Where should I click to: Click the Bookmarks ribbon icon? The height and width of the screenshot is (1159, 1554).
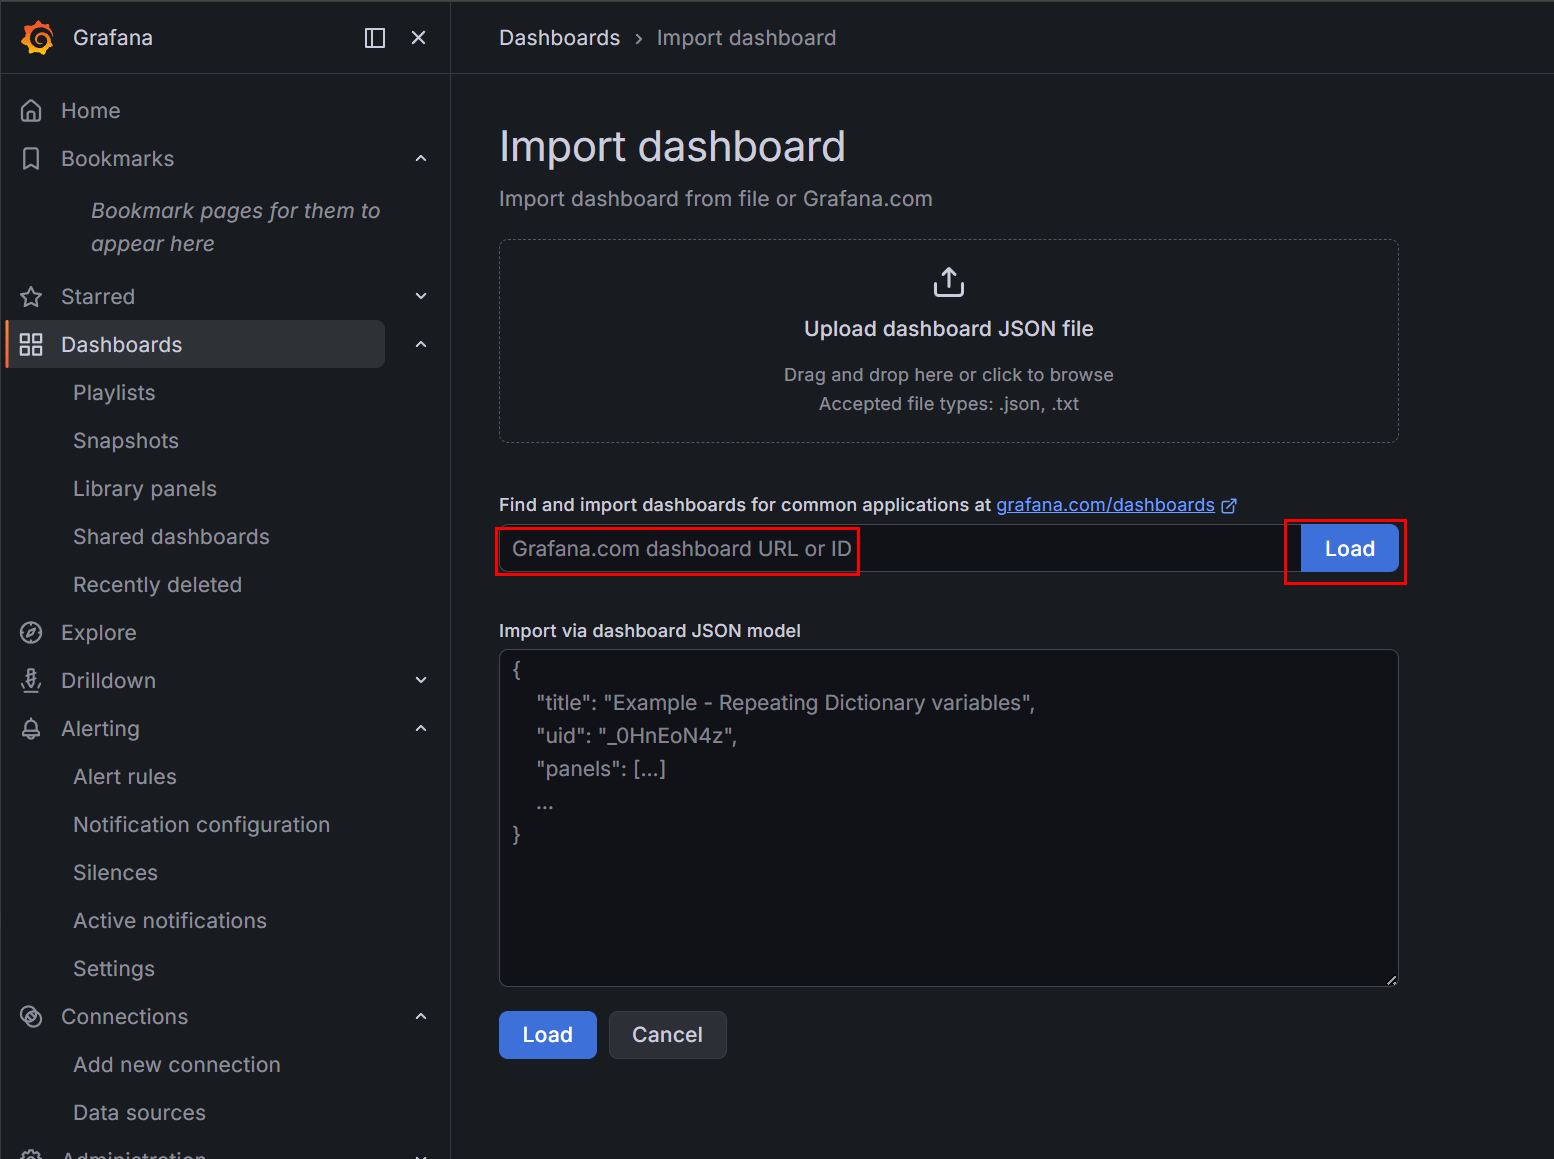point(31,159)
